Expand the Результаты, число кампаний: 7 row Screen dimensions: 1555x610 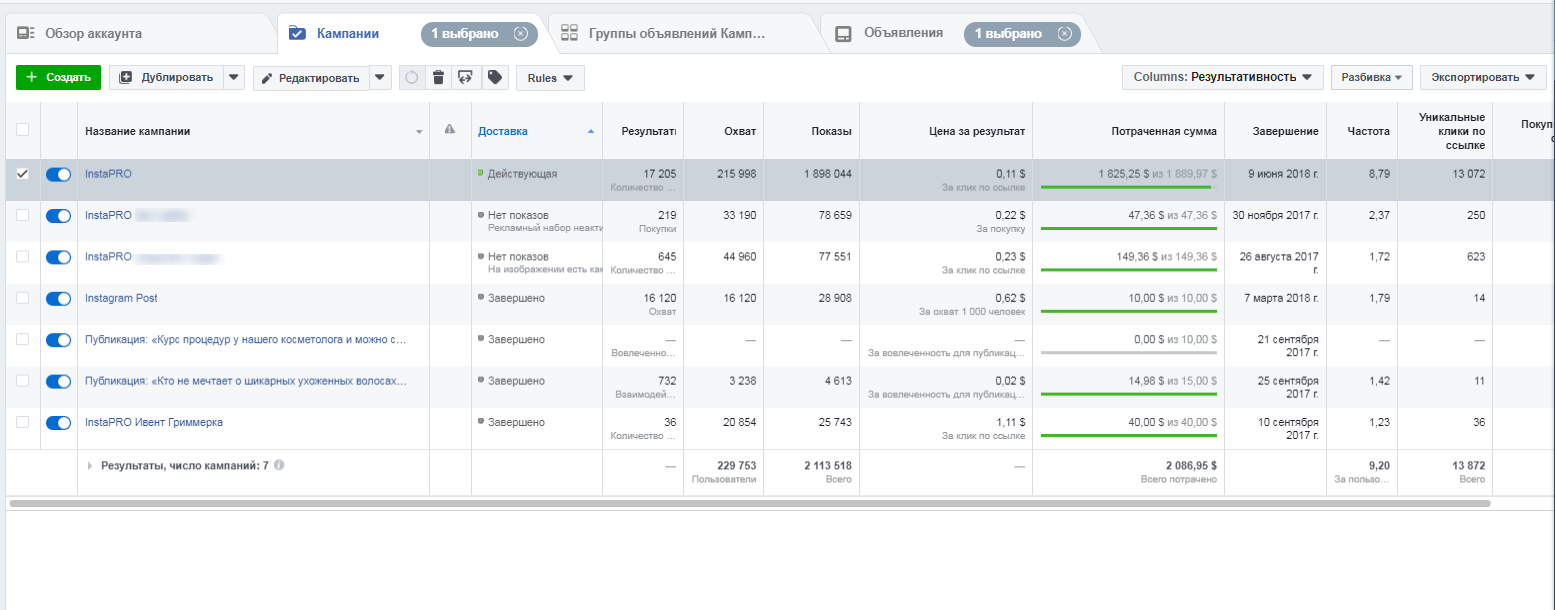point(91,466)
